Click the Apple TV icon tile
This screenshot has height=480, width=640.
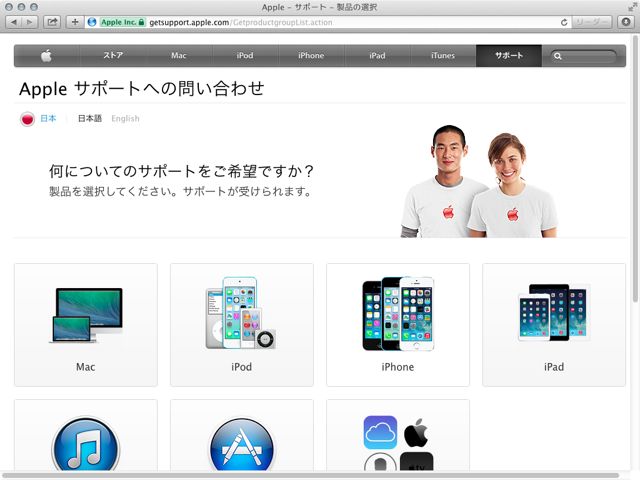click(417, 462)
